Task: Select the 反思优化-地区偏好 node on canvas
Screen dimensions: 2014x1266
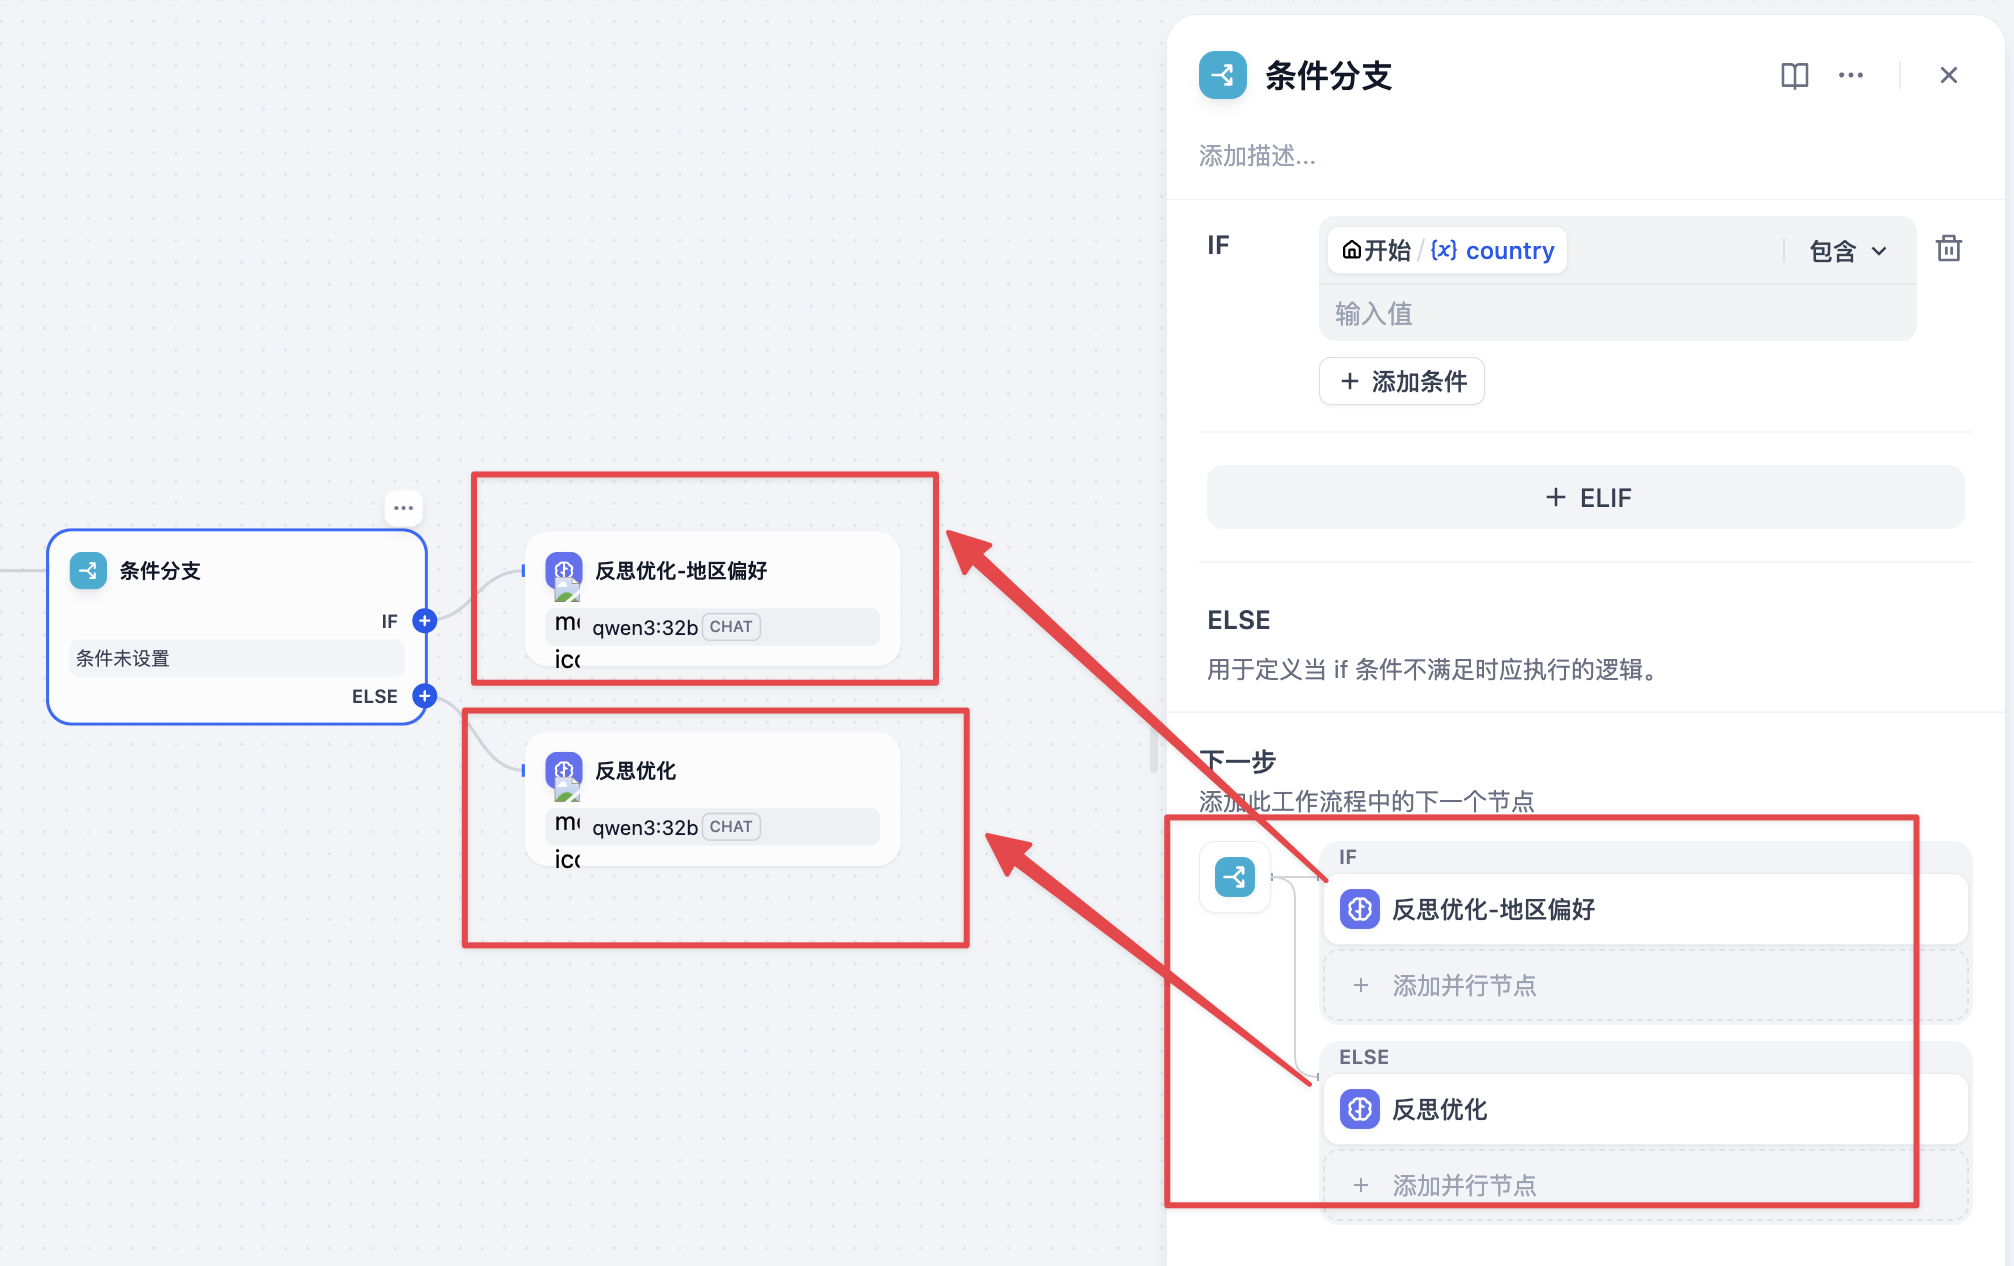Action: 712,599
